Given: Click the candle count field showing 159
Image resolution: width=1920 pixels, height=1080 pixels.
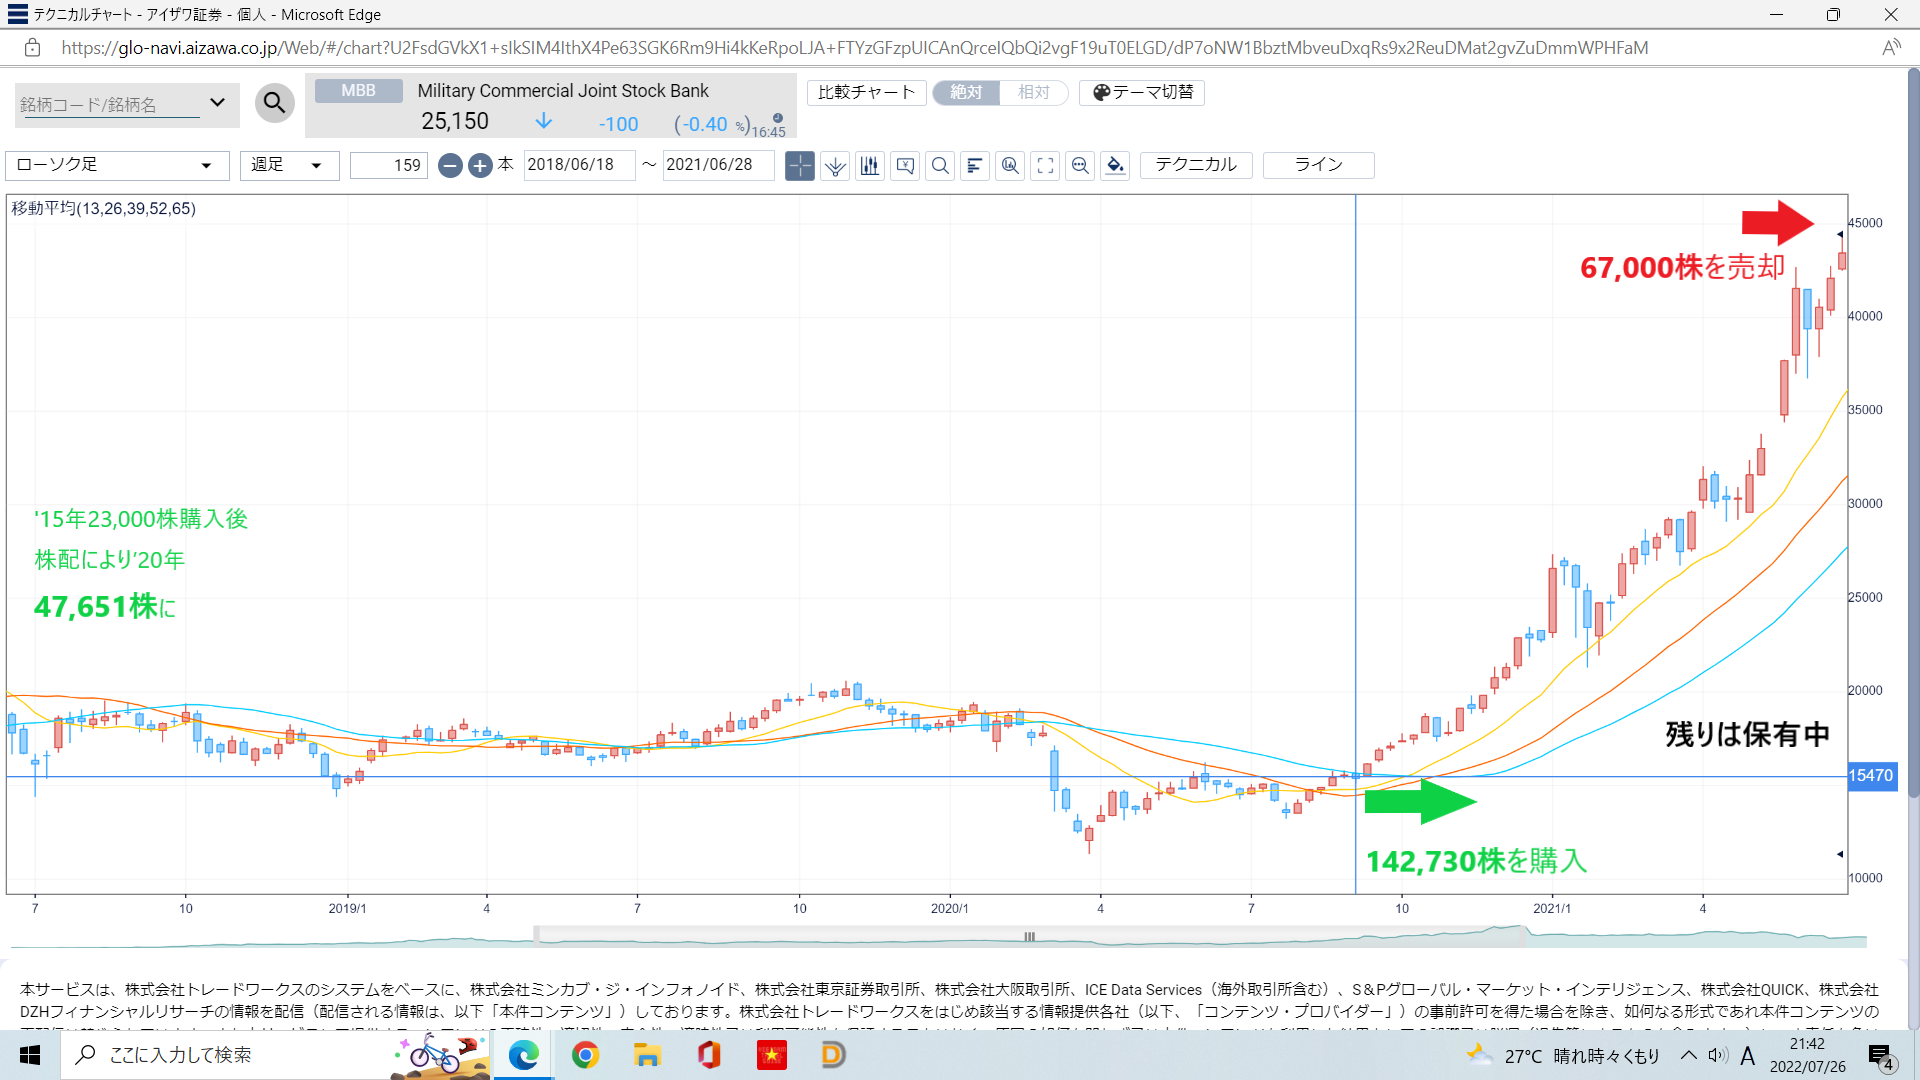Looking at the screenshot, I should pos(389,165).
